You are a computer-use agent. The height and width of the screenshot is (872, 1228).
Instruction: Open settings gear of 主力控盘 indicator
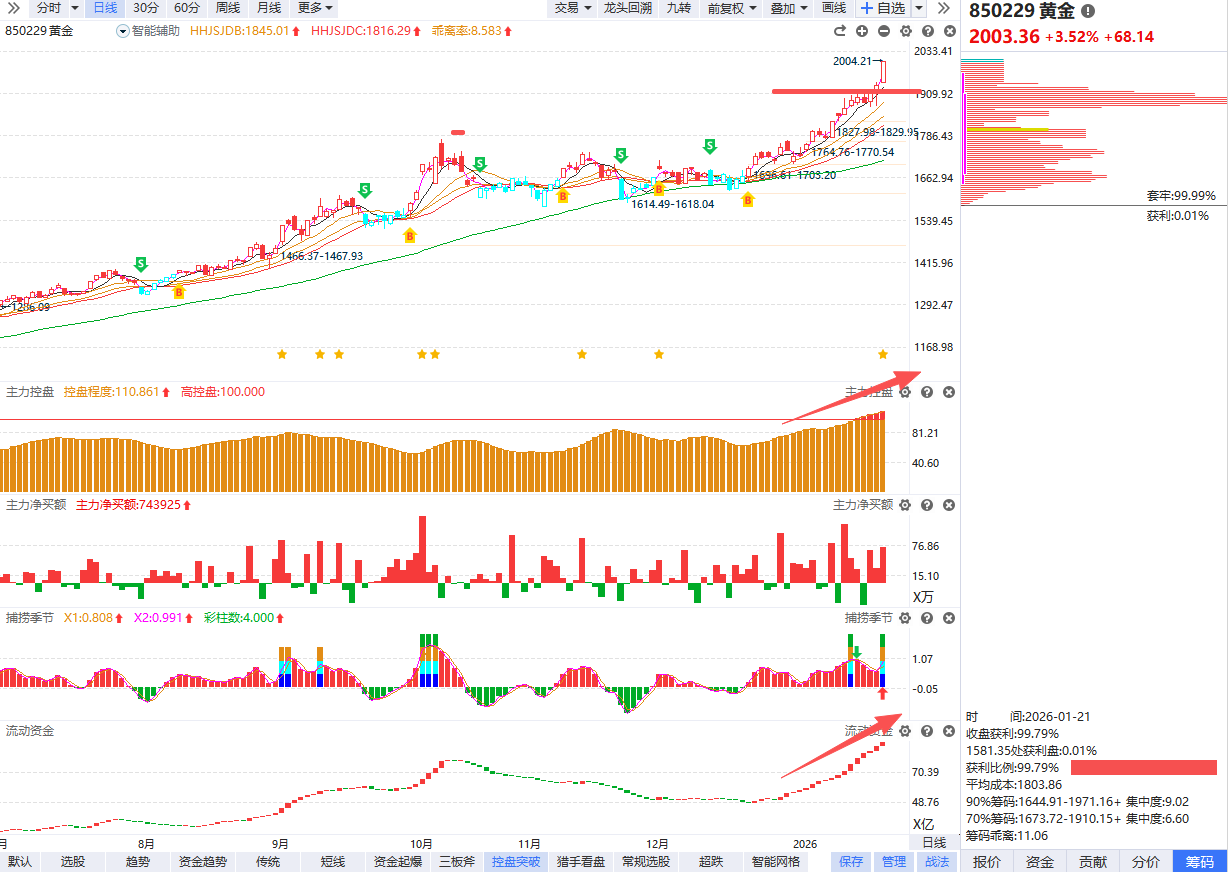(905, 392)
